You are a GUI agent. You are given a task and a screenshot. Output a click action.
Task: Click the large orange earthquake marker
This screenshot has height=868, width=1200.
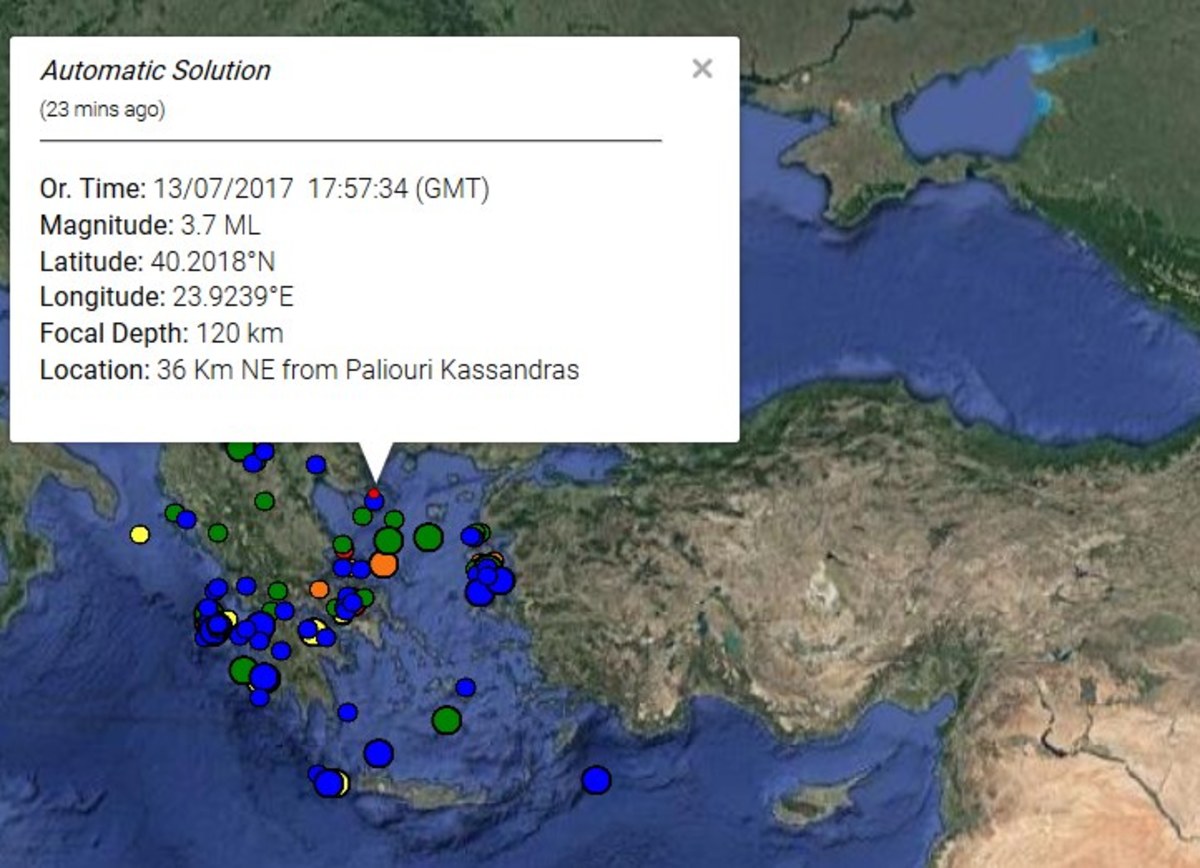point(383,564)
